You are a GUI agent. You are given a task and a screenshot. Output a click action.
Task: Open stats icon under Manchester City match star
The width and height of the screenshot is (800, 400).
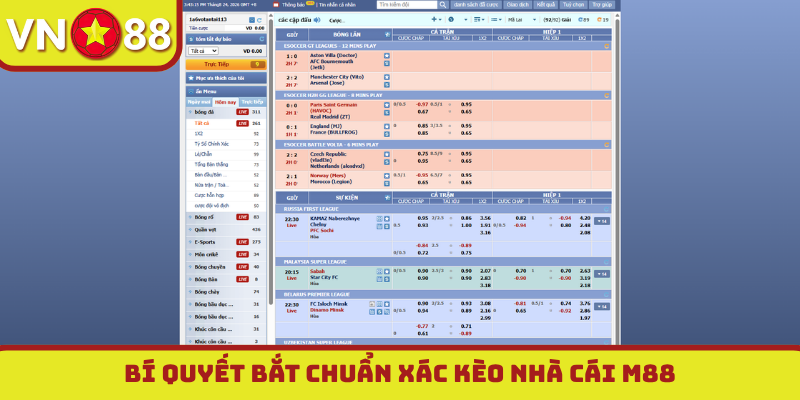(387, 84)
